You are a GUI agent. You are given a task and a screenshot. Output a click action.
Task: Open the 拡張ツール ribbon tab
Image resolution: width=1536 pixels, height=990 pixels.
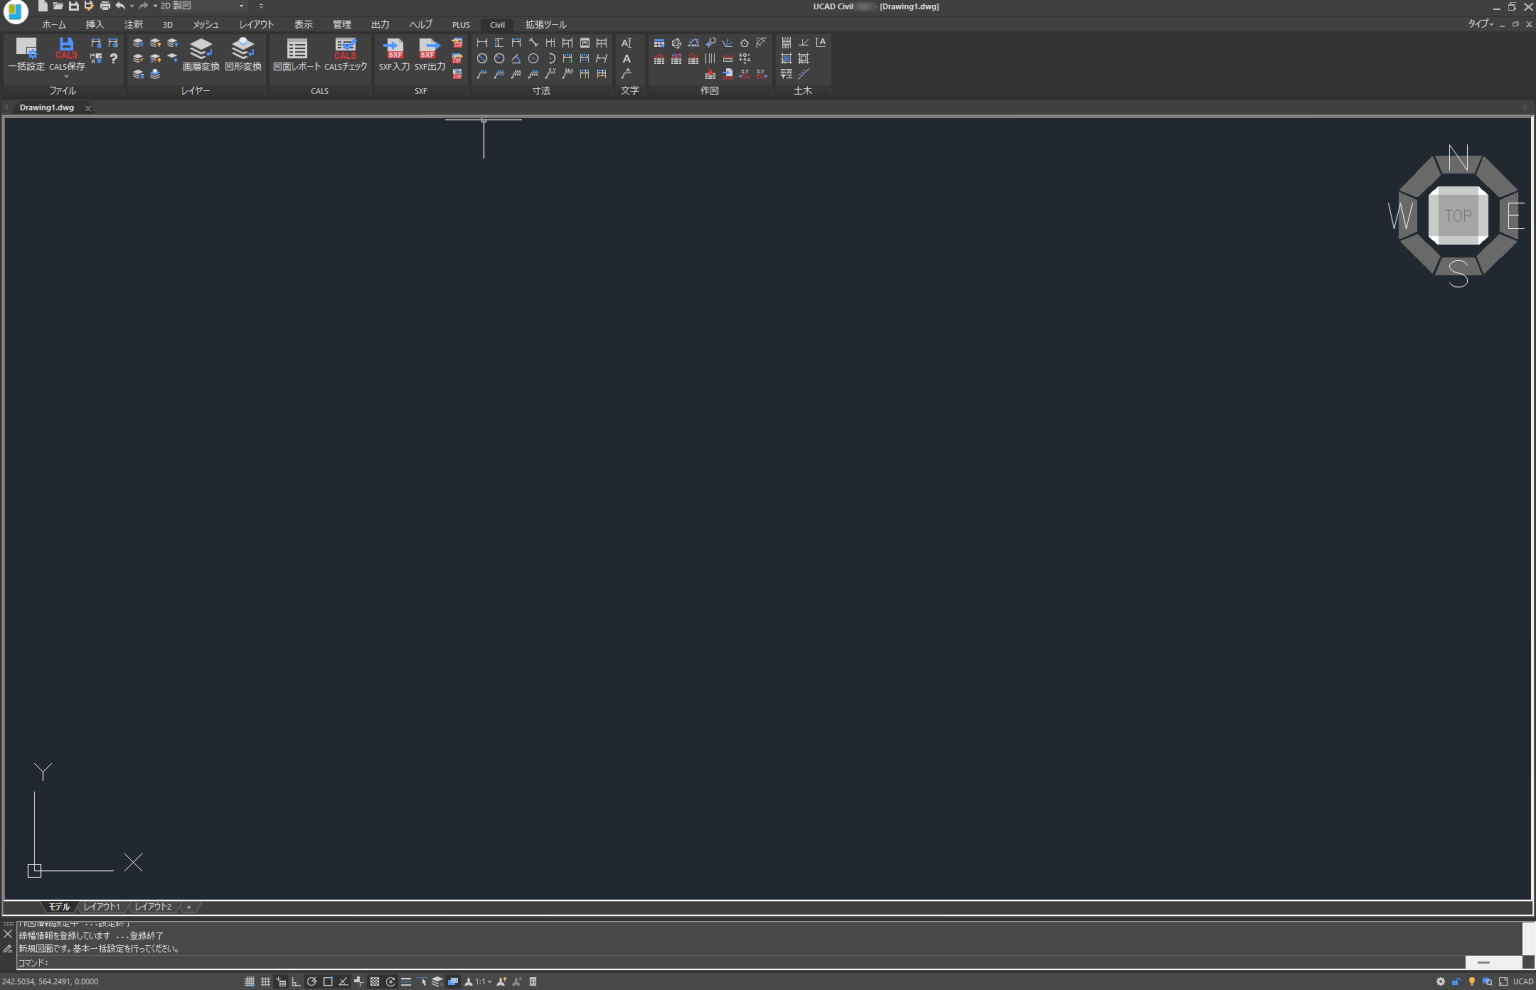[546, 25]
